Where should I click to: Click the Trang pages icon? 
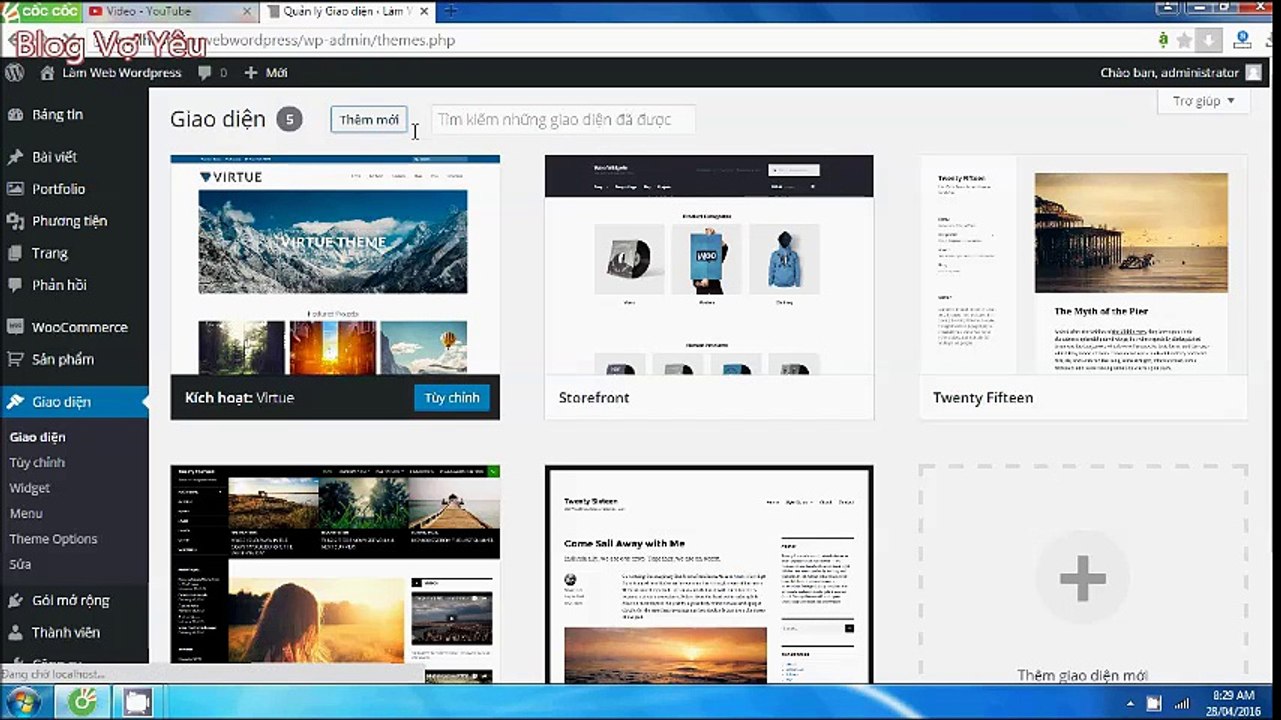point(15,253)
